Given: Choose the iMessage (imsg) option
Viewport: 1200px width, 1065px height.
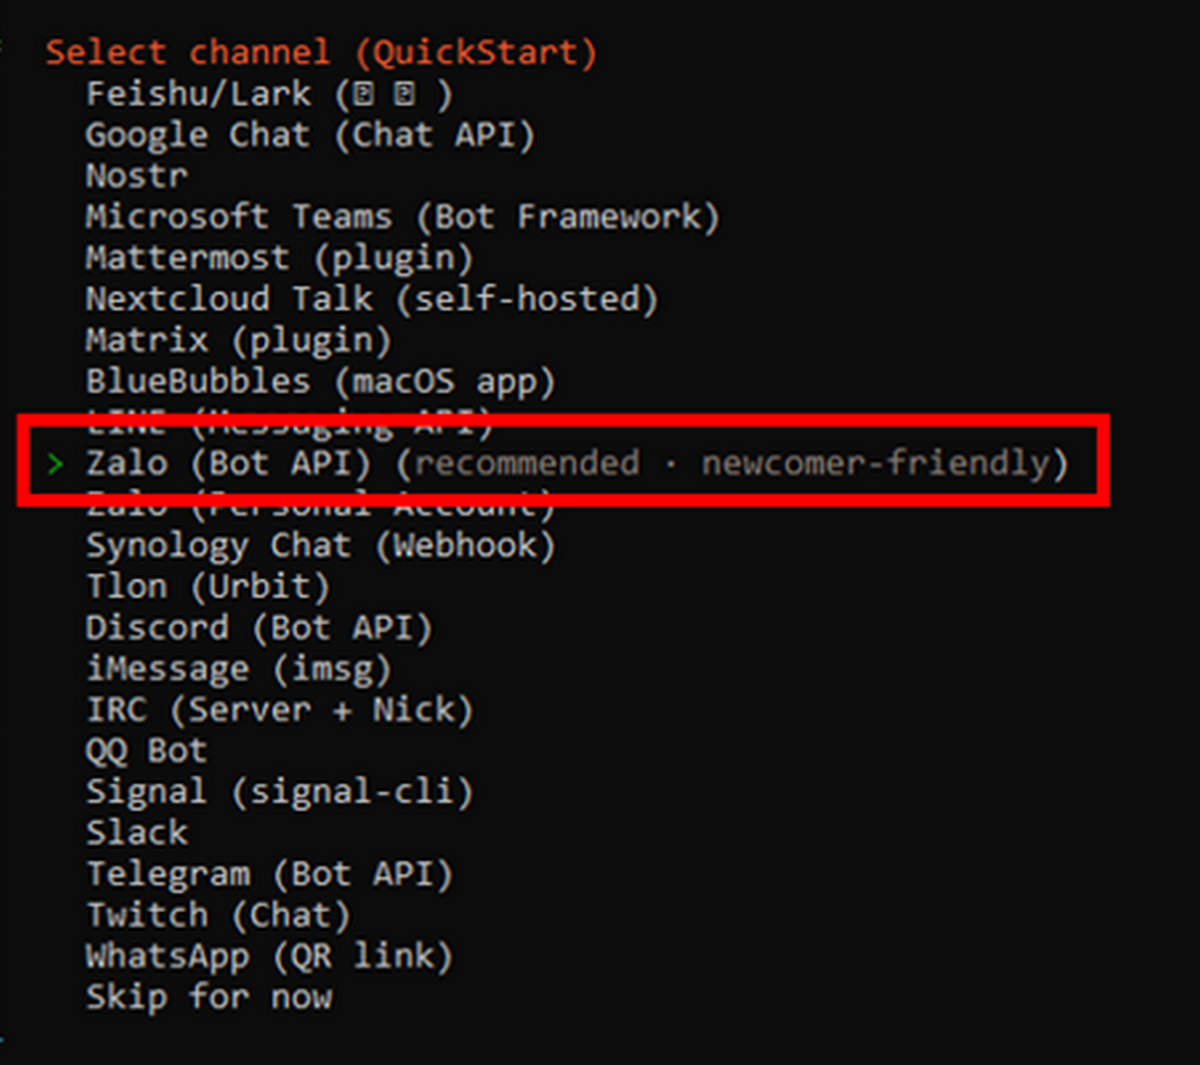Looking at the screenshot, I should pyautogui.click(x=237, y=669).
